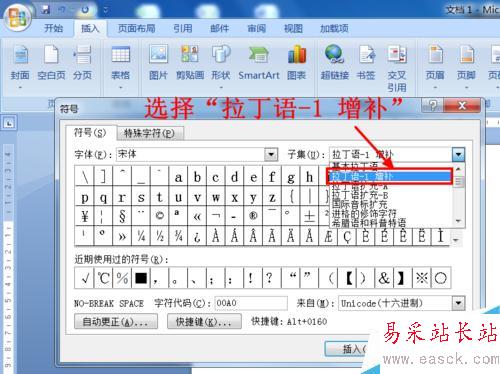Switch to the 审阅 ribbon tab
This screenshot has height=374, width=500.
tap(256, 28)
